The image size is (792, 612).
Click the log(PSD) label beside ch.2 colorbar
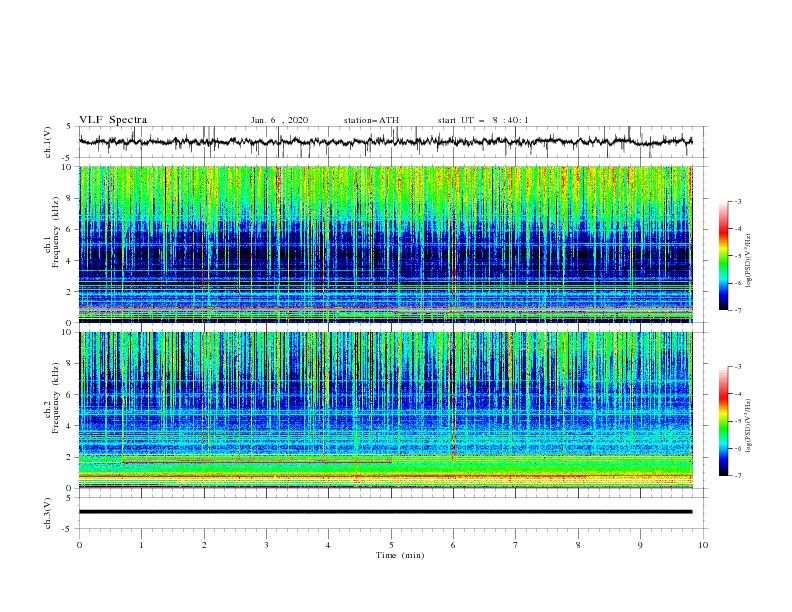[748, 426]
